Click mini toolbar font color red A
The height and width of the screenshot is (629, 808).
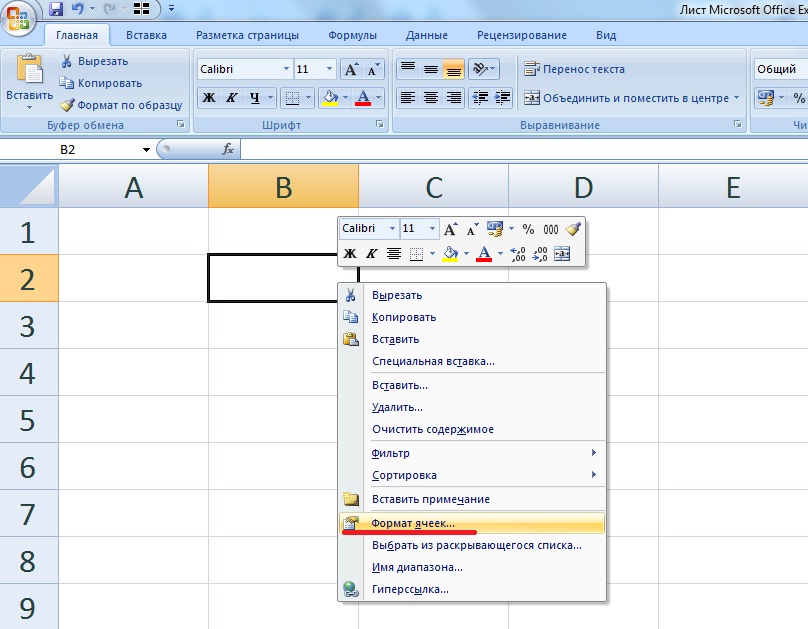click(484, 254)
